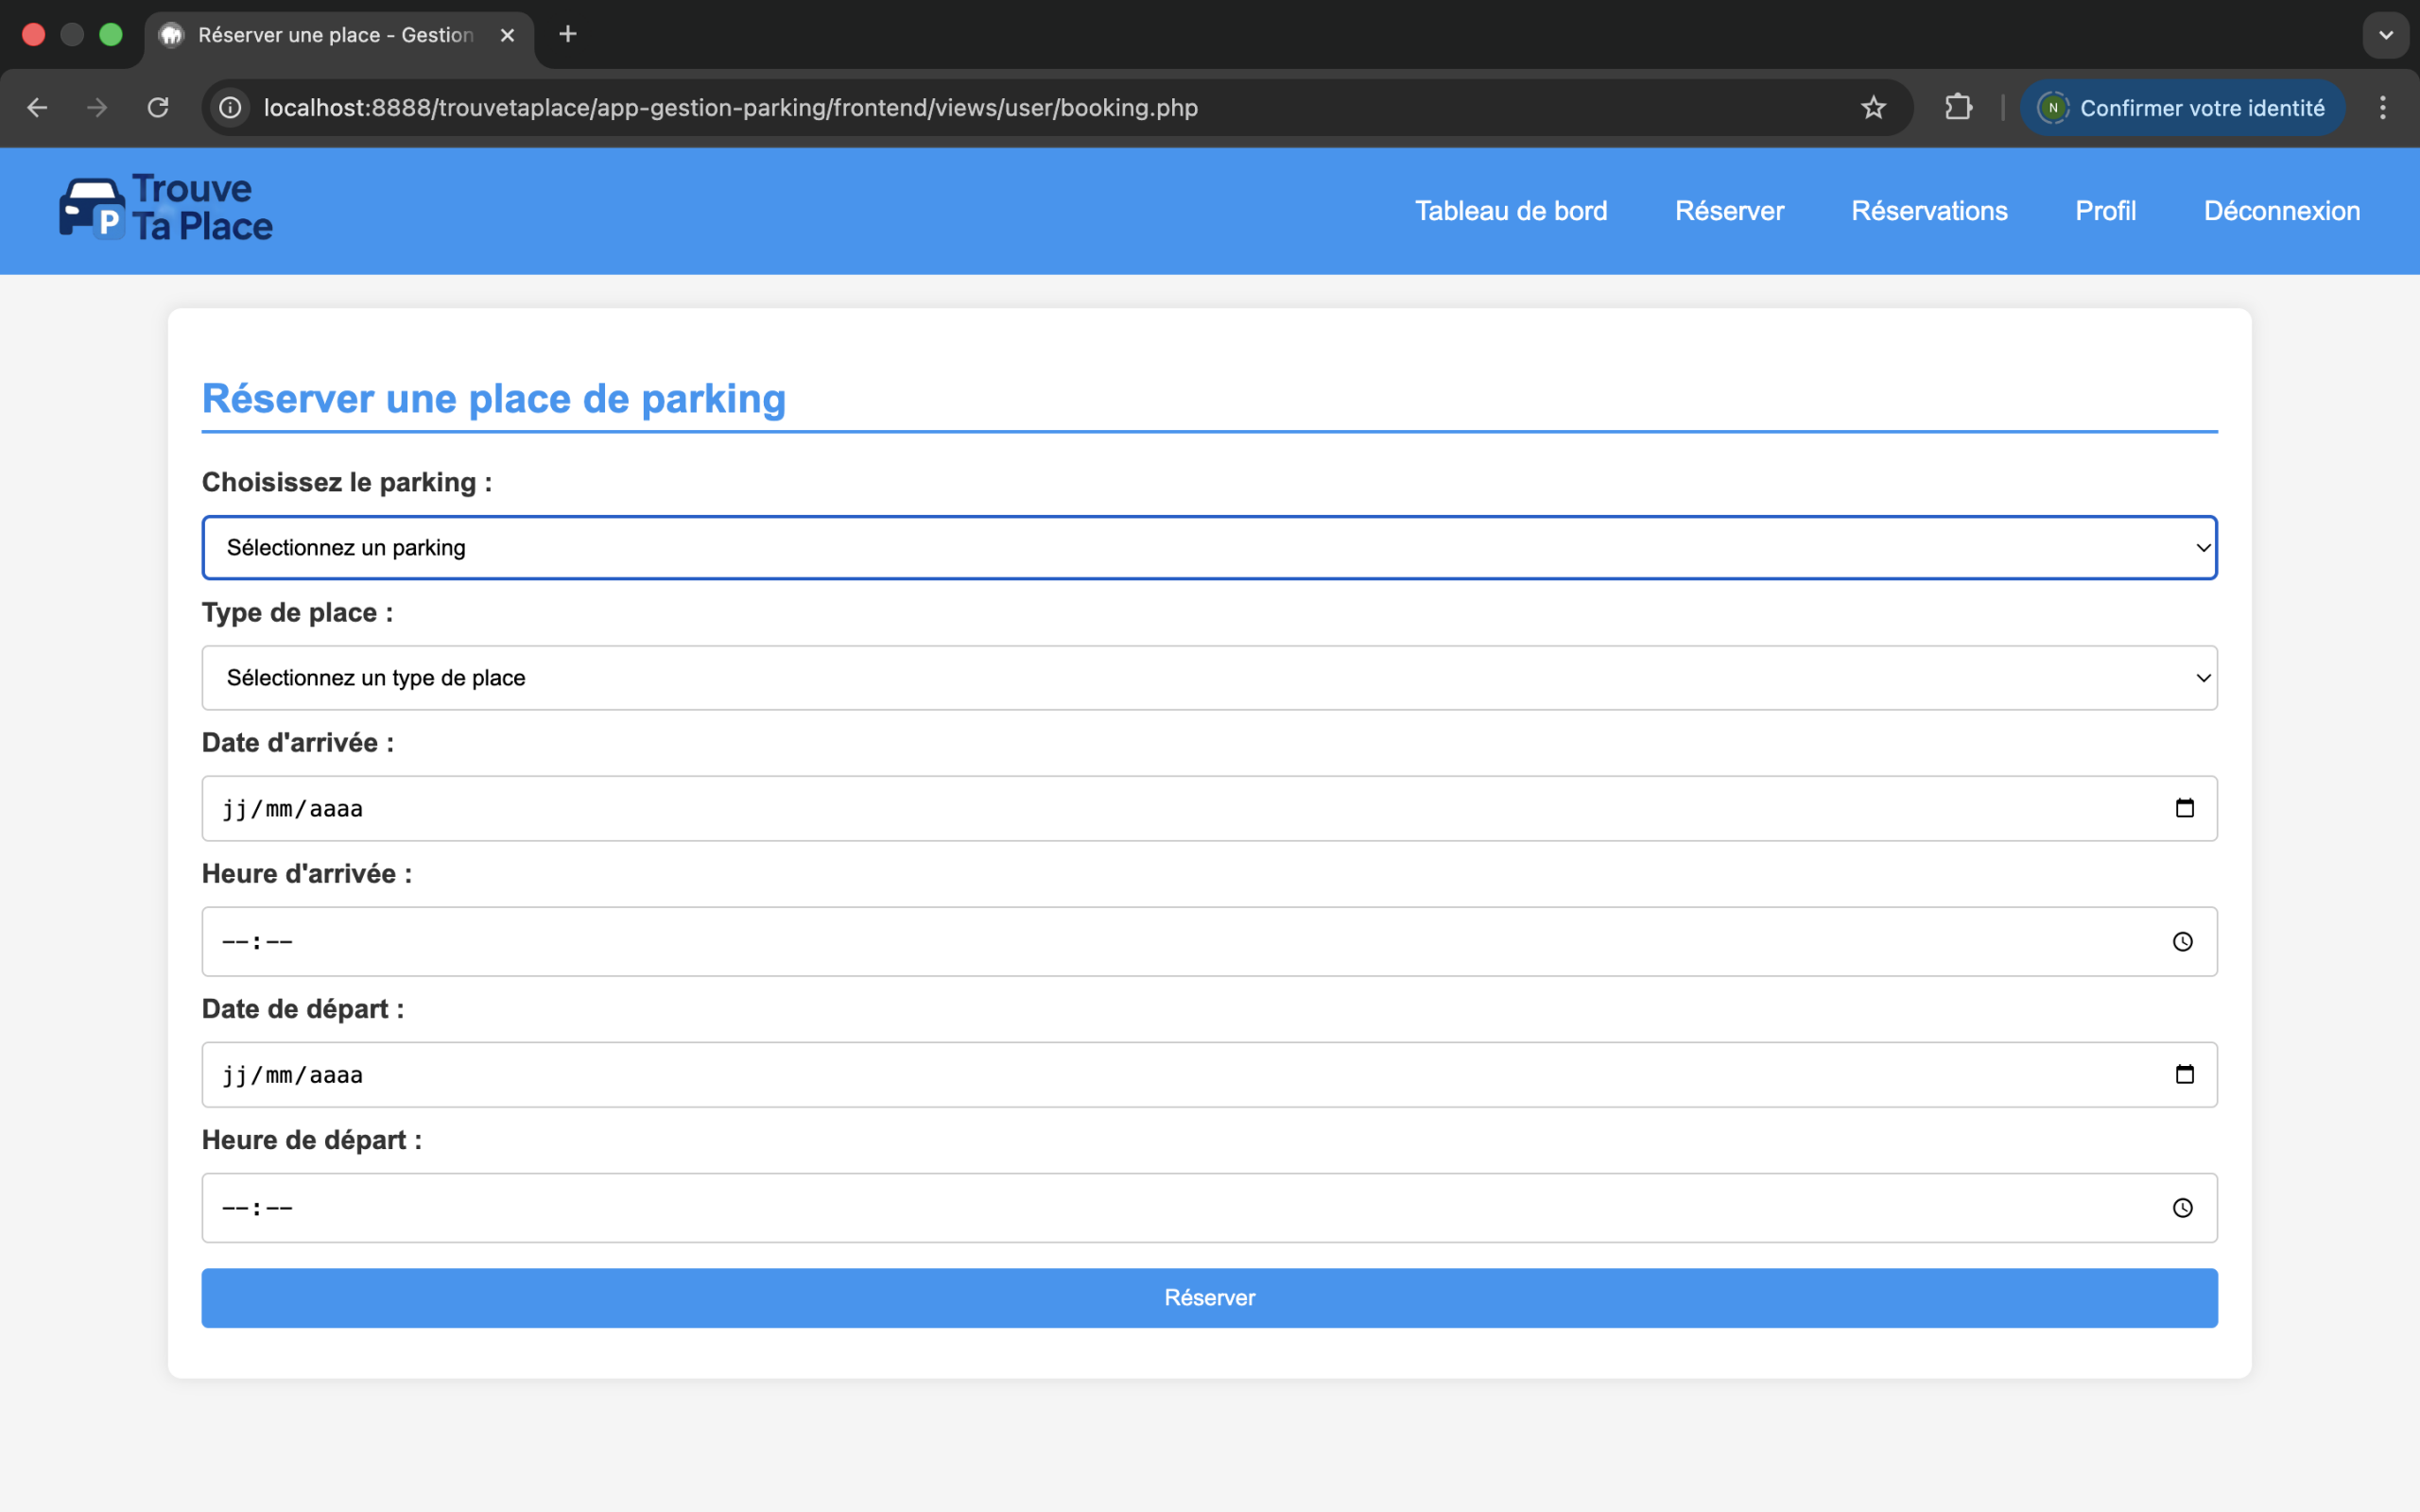Expand the 'Sélectionnez un type de place' dropdown

[1209, 678]
